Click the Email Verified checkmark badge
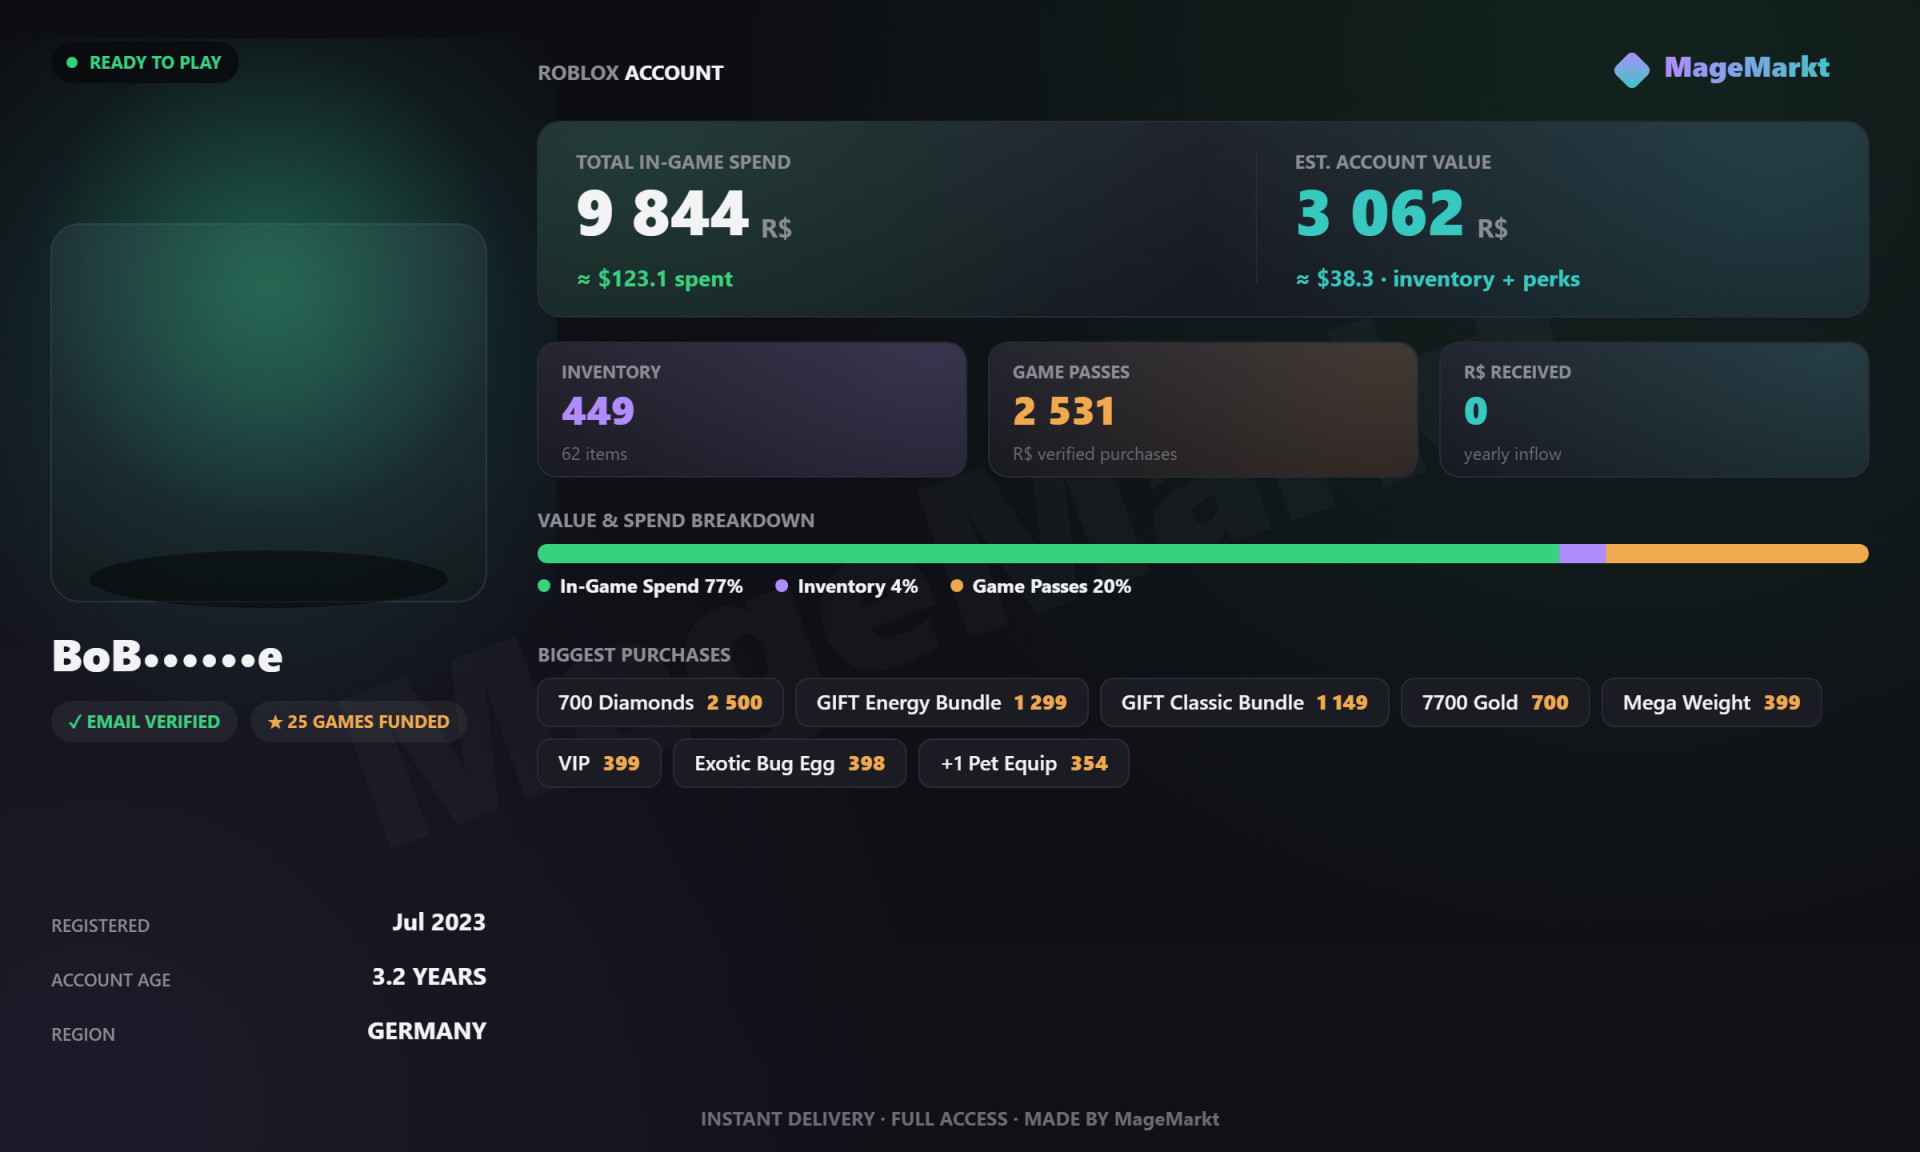The width and height of the screenshot is (1920, 1152). pos(144,721)
